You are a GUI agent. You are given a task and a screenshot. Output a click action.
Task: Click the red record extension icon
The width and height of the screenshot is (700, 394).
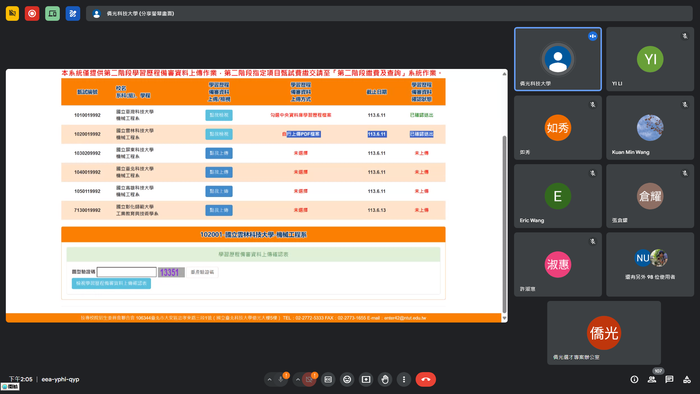click(x=32, y=13)
